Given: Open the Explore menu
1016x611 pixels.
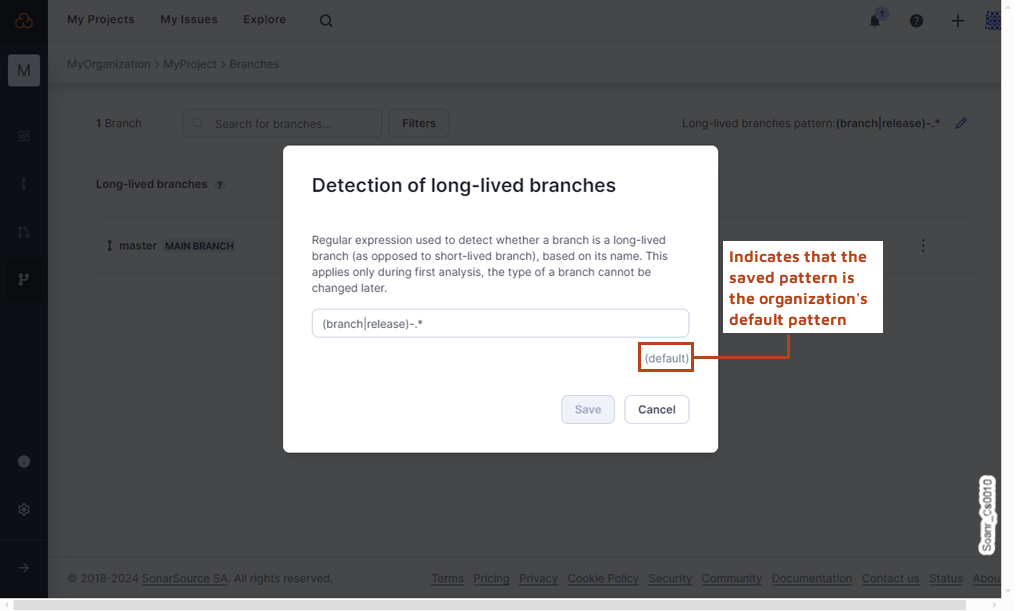Looking at the screenshot, I should pyautogui.click(x=264, y=19).
